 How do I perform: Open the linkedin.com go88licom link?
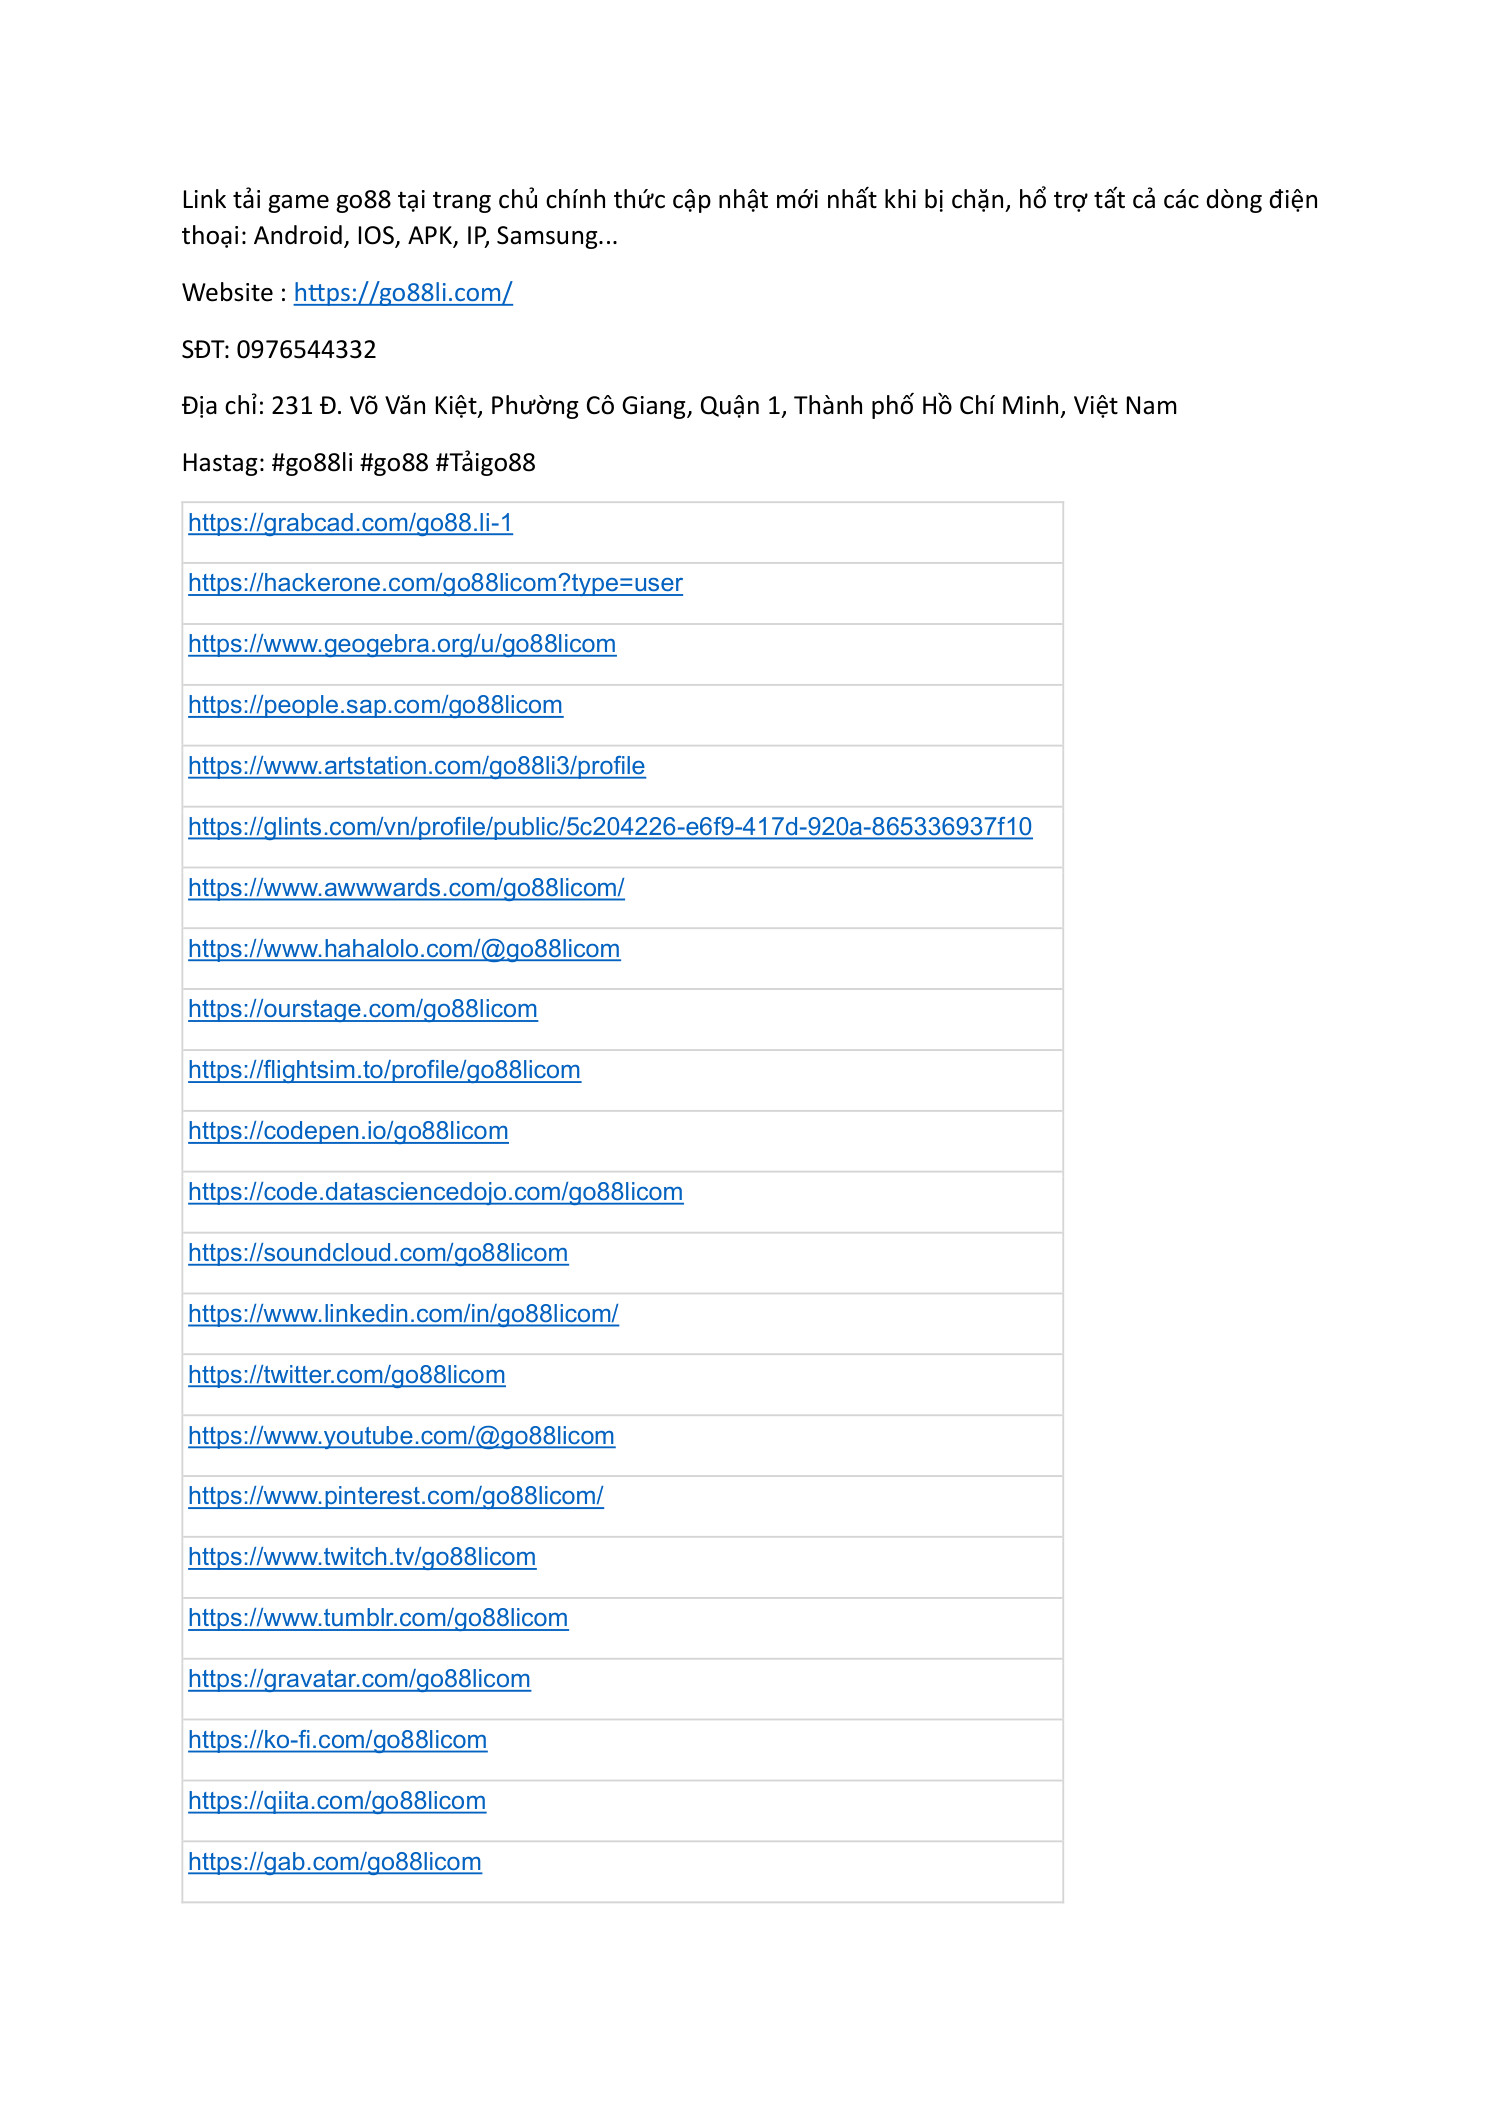tap(403, 1314)
